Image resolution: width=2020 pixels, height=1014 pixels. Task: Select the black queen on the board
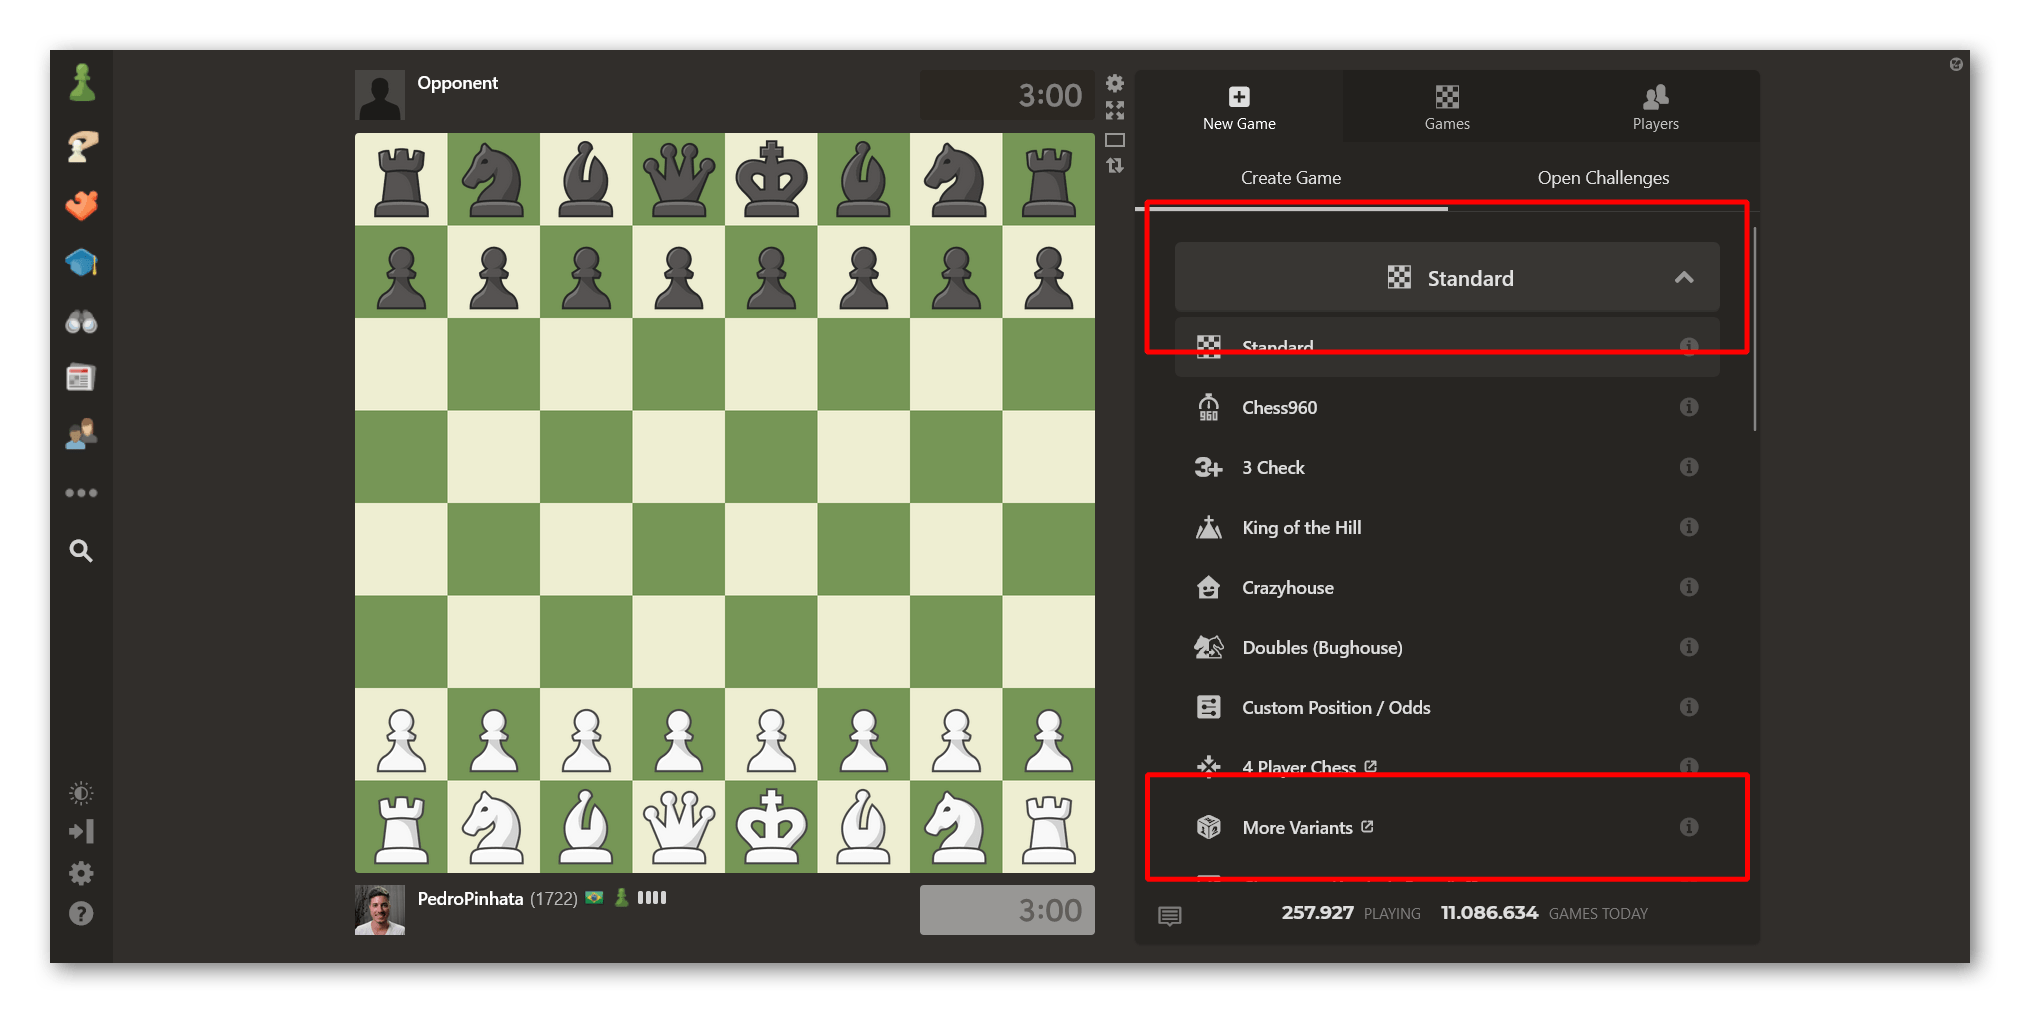(x=679, y=179)
